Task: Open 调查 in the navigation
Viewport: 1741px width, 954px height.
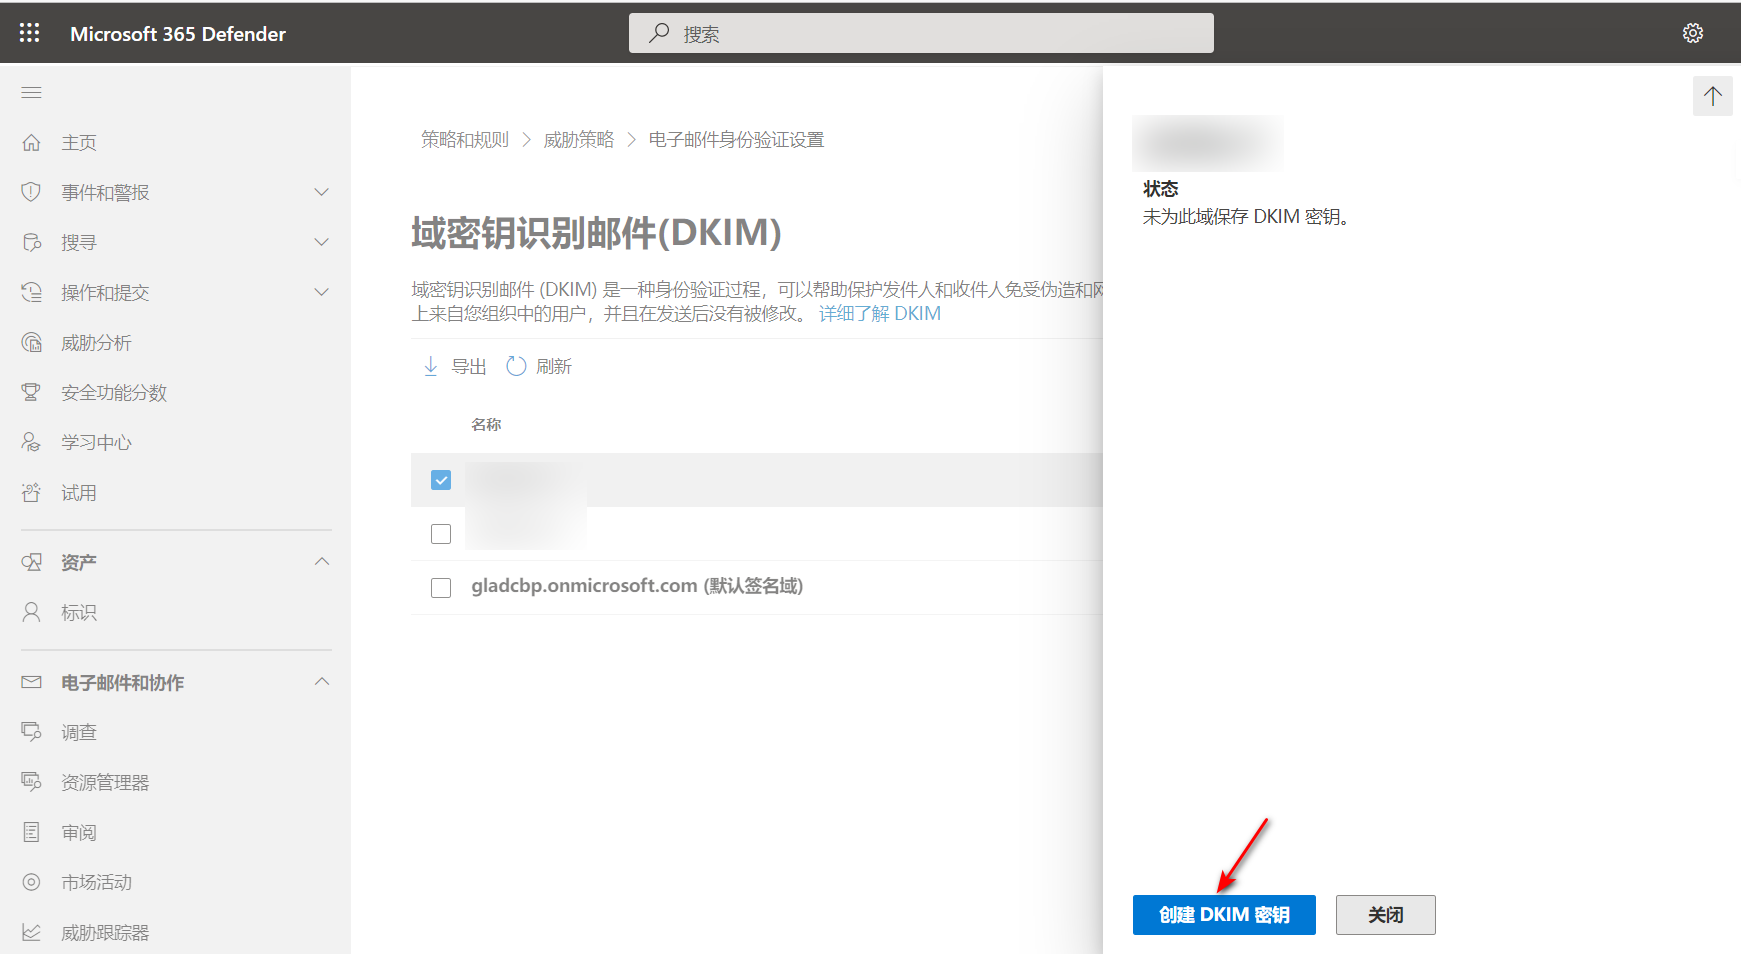Action: click(x=79, y=733)
